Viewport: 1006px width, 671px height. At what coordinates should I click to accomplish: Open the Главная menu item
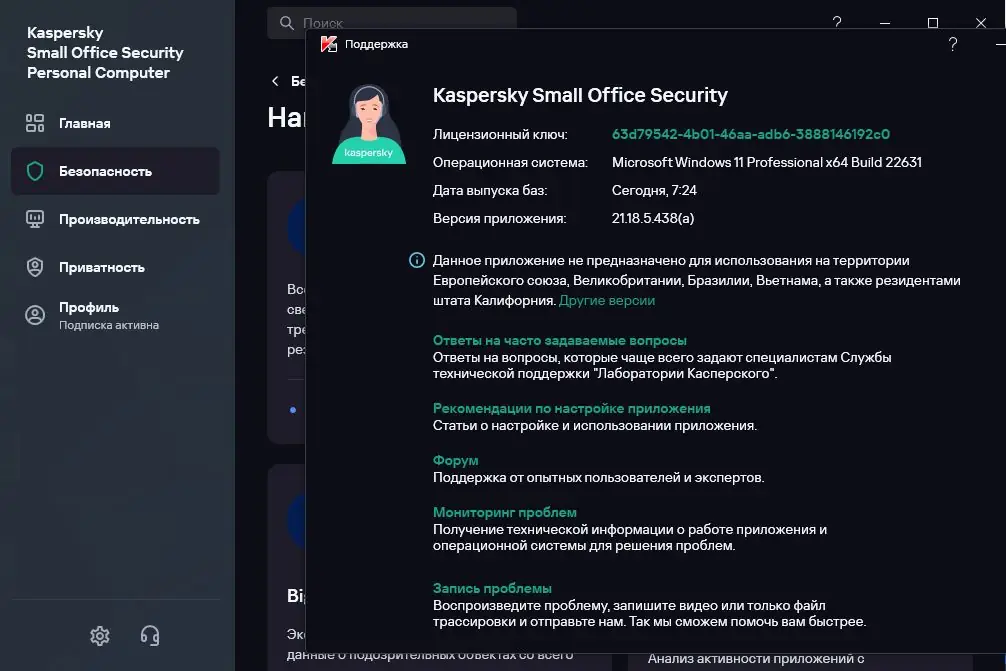[85, 123]
